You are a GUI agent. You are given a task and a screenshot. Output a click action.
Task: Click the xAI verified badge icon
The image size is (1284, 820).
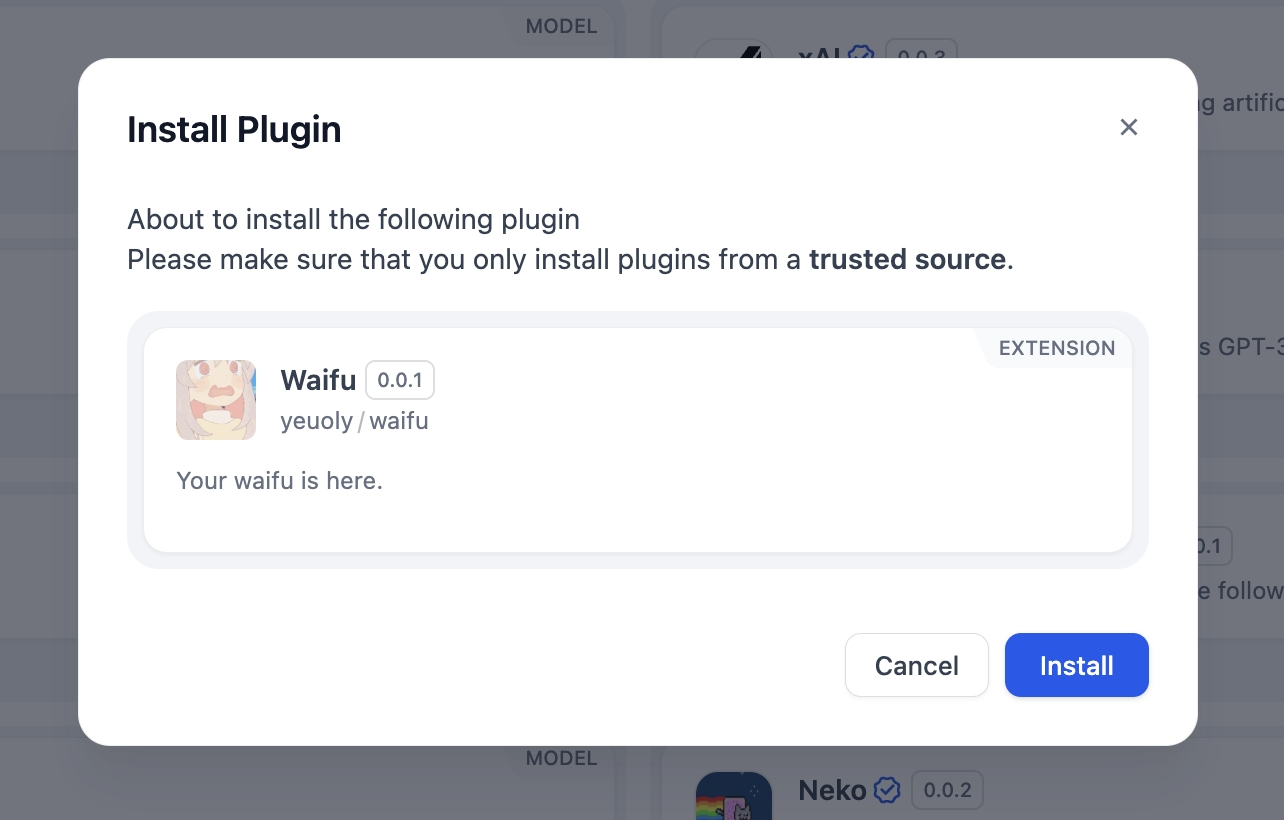pyautogui.click(x=861, y=52)
